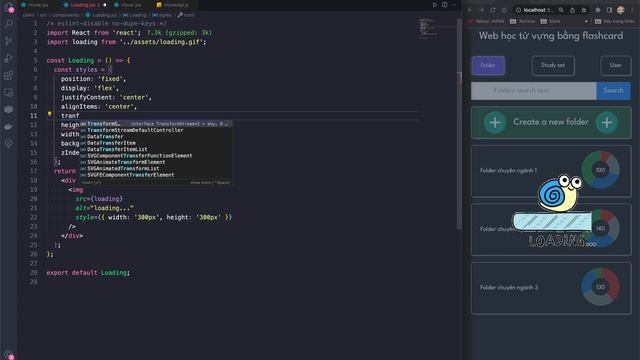This screenshot has height=360, width=640.
Task: Go back in the browser
Action: [x=470, y=10]
